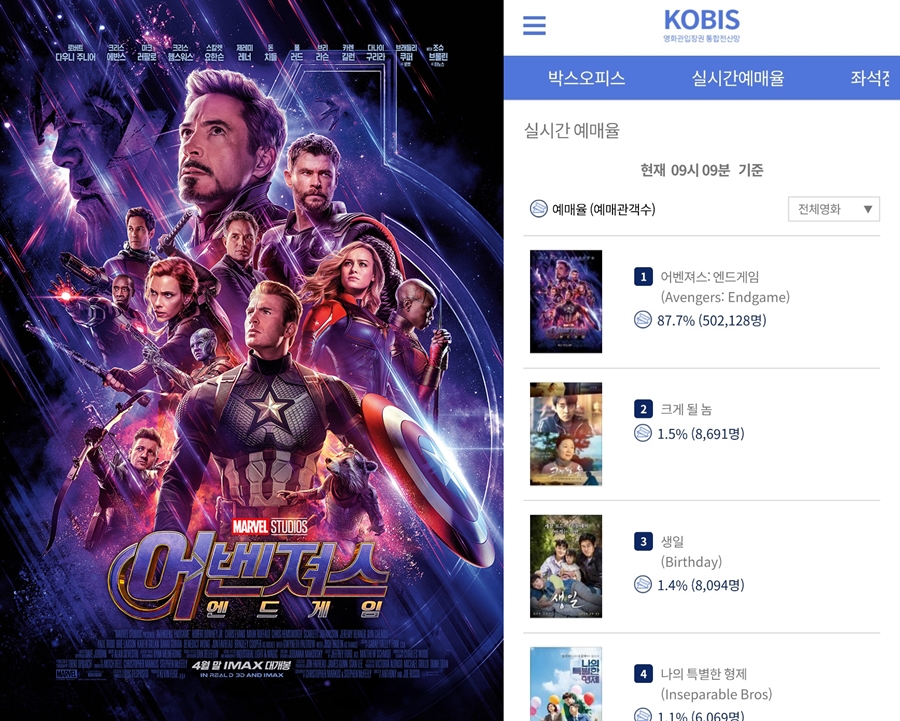
Task: Open the 전체영화 dropdown
Action: coord(833,209)
